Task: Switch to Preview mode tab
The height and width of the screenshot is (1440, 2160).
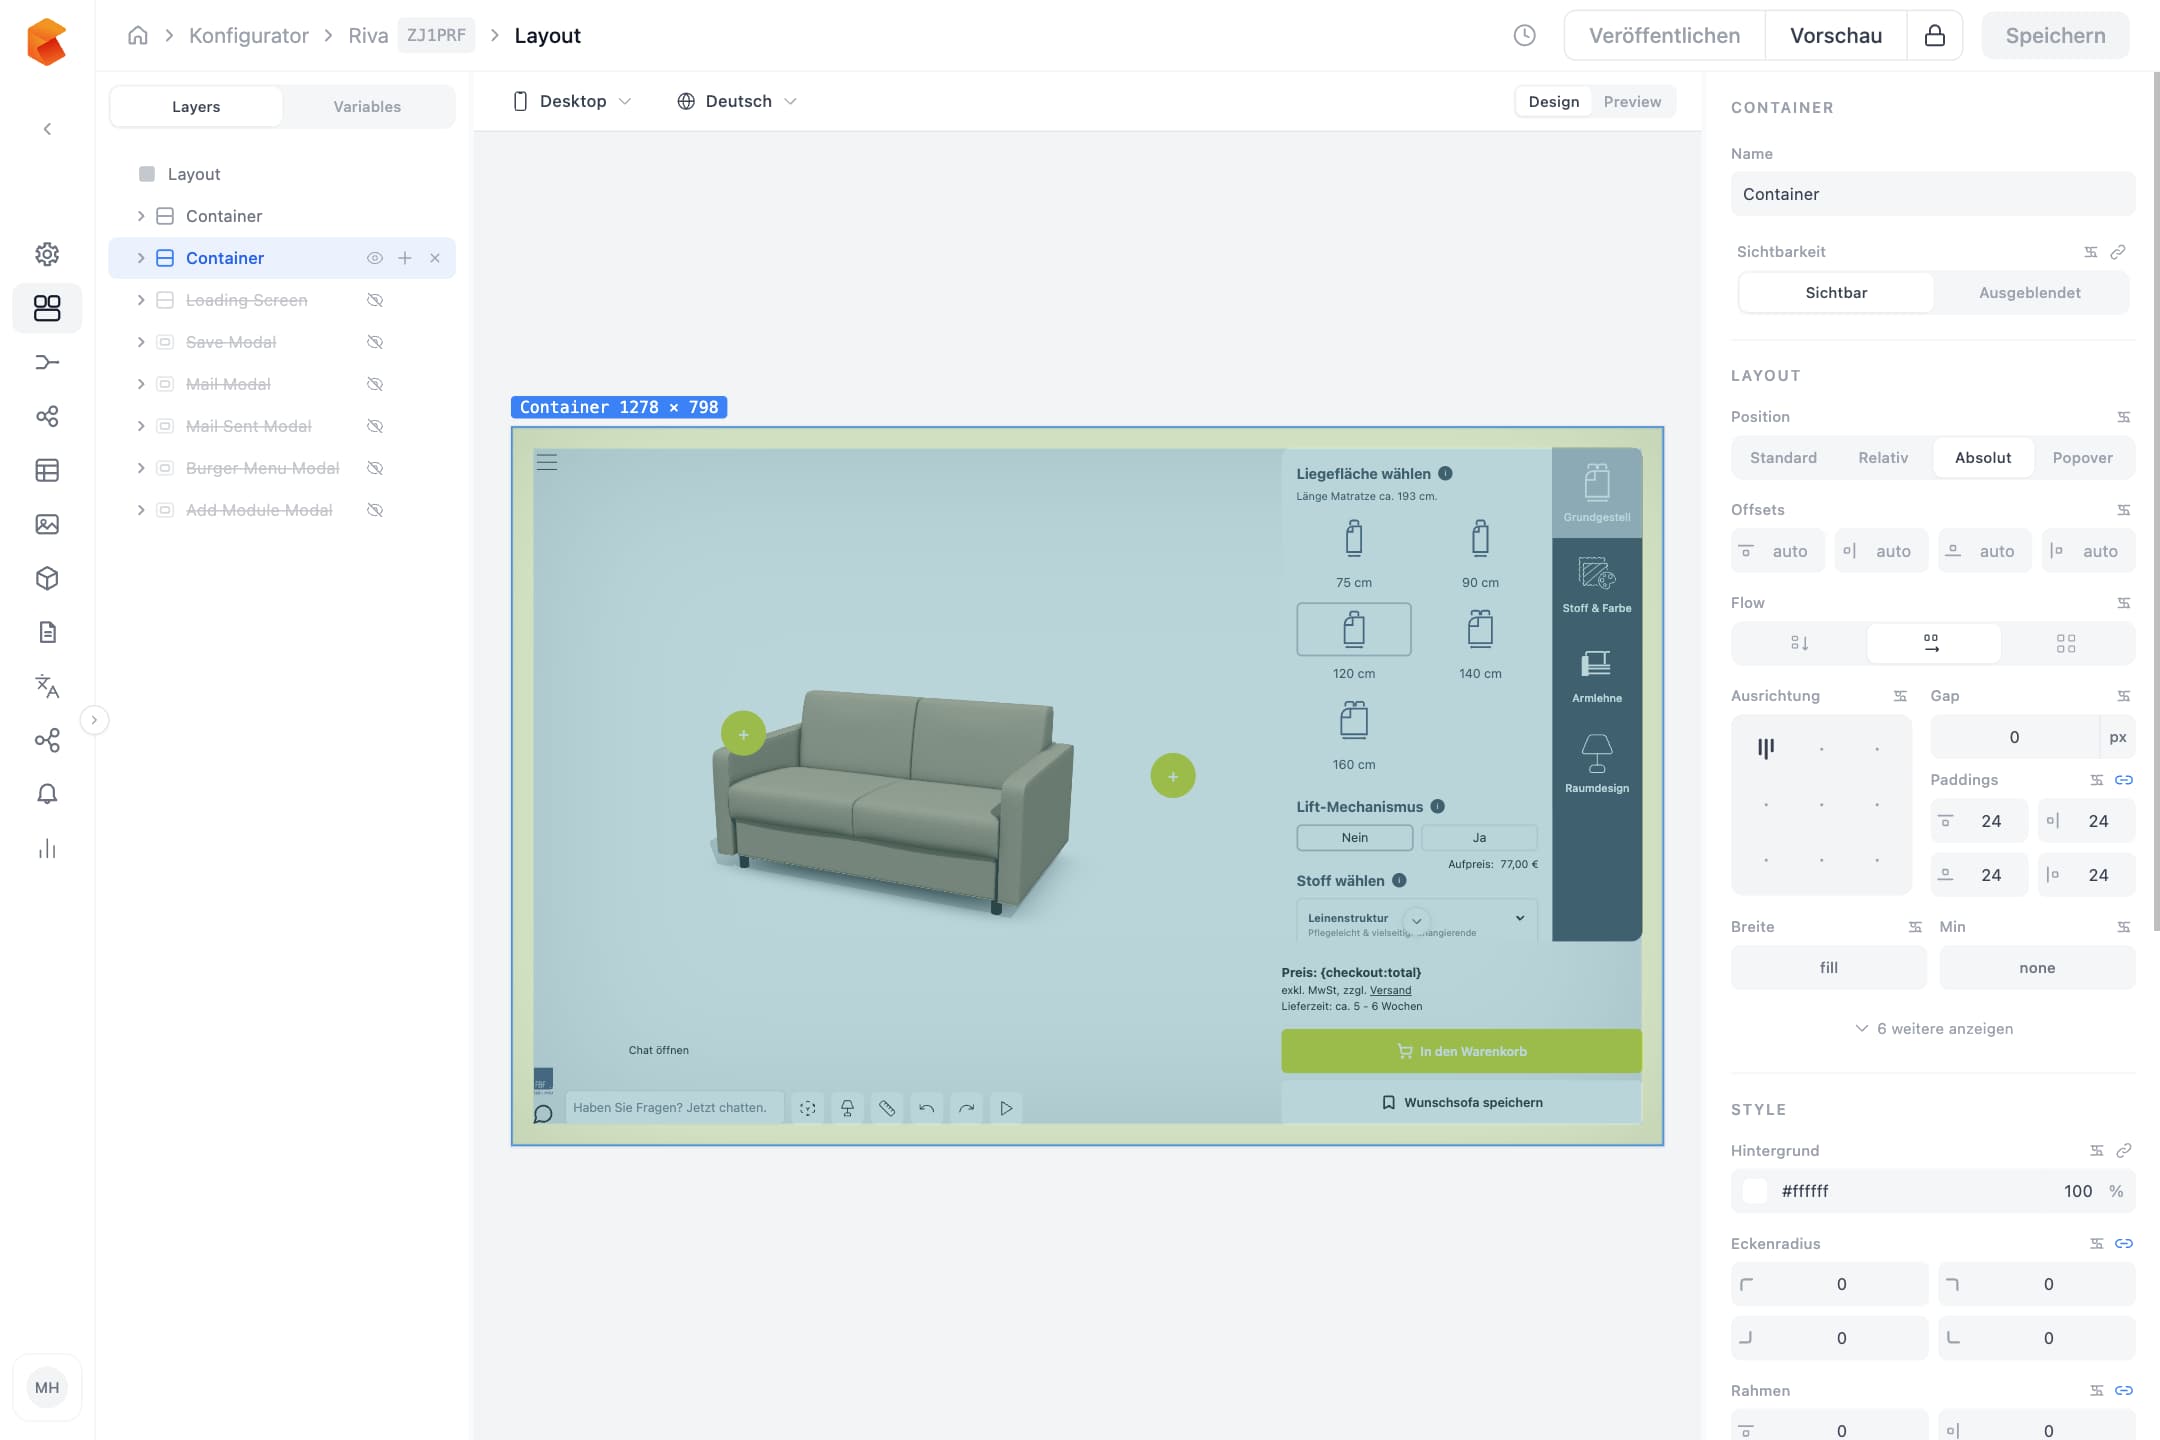Action: pos(1632,101)
